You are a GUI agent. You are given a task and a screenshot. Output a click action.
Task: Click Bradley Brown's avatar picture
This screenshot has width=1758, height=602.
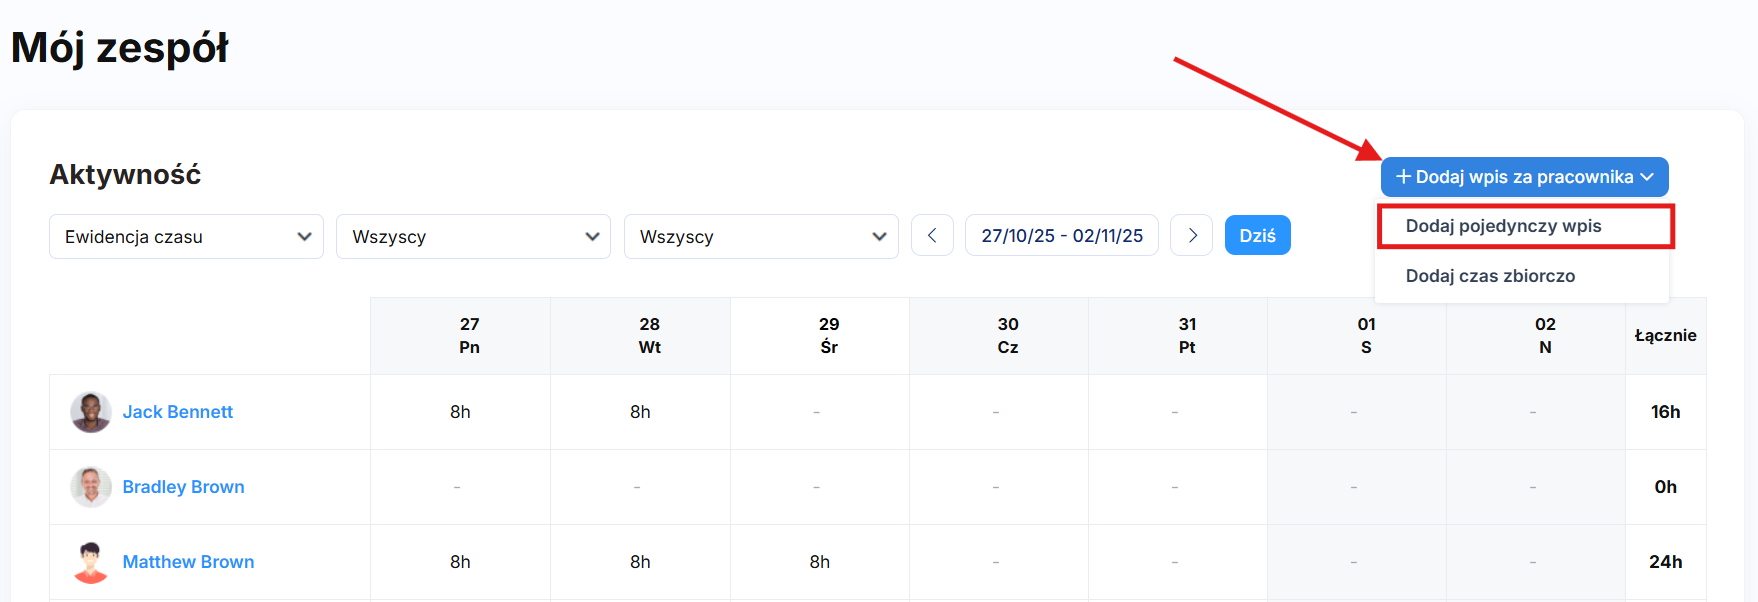(91, 487)
